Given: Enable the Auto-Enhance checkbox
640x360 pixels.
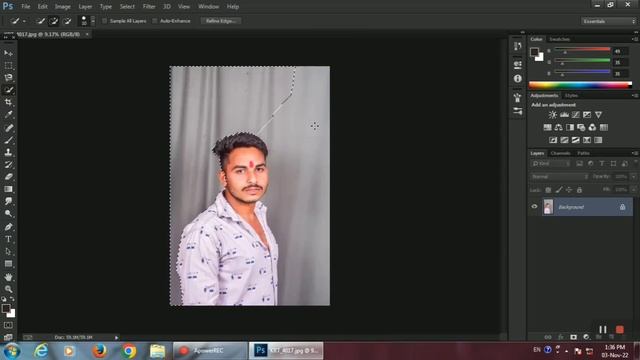Looking at the screenshot, I should [155, 21].
